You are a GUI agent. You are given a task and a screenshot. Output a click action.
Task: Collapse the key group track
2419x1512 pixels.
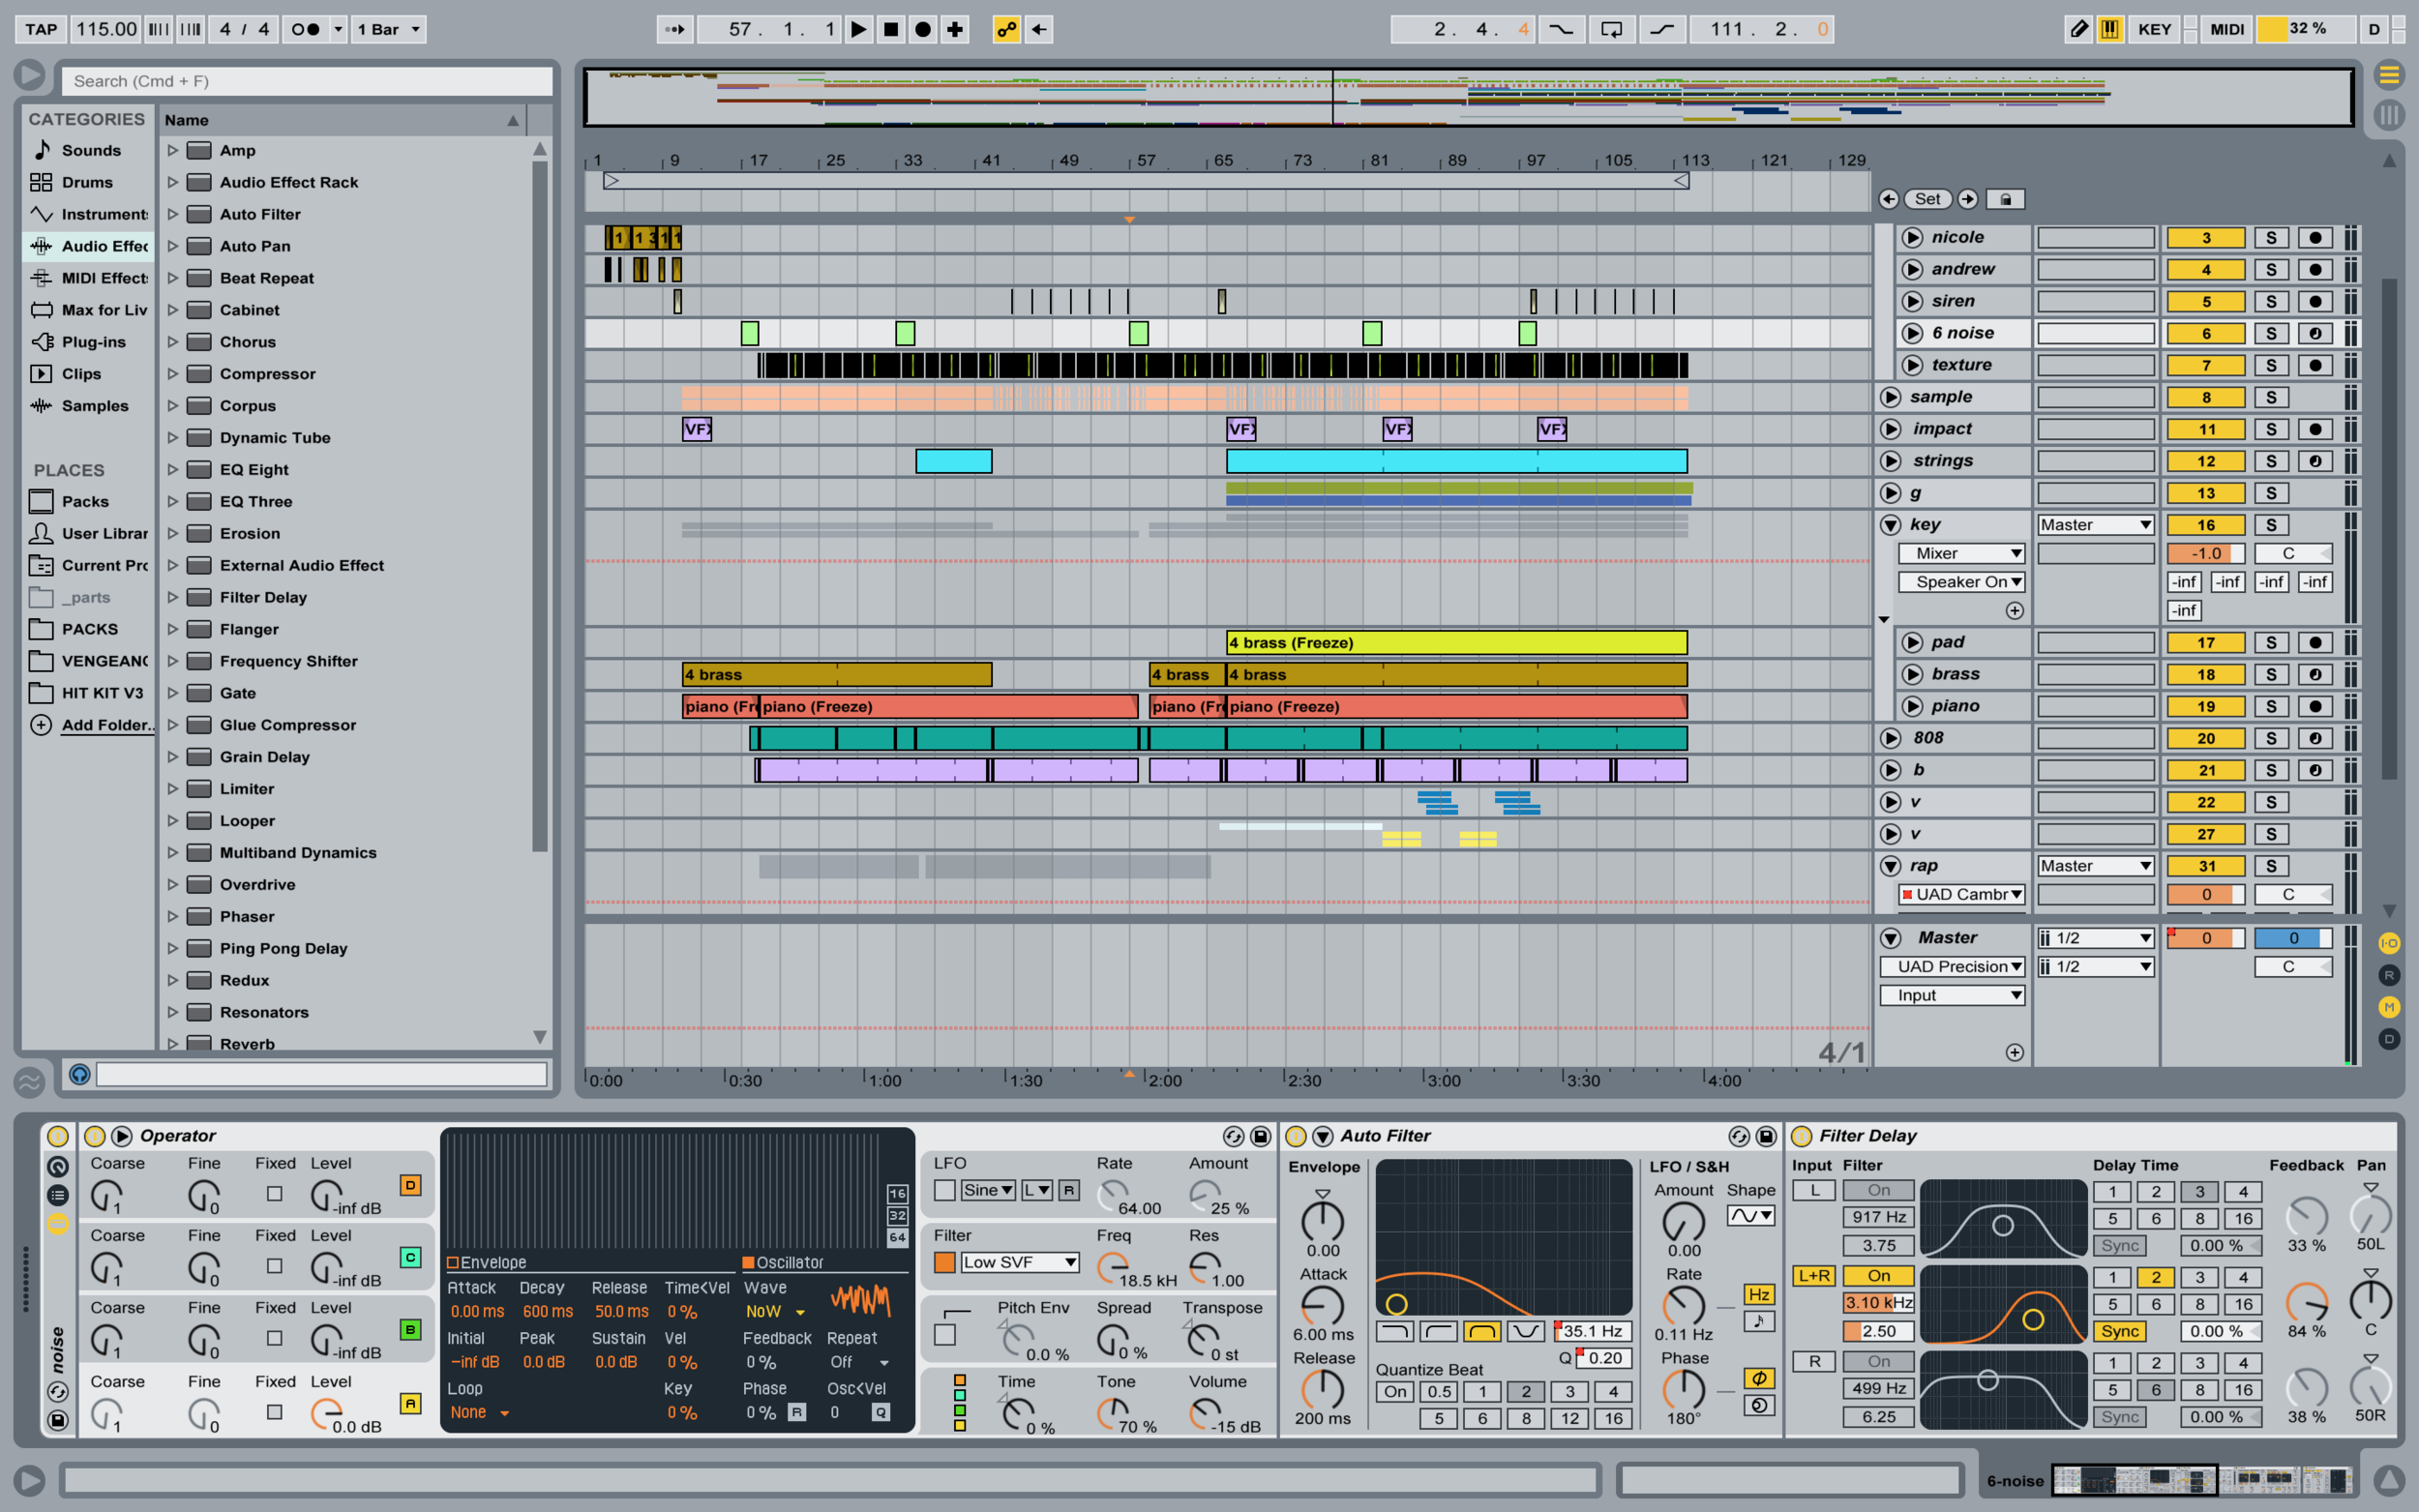pyautogui.click(x=1890, y=525)
